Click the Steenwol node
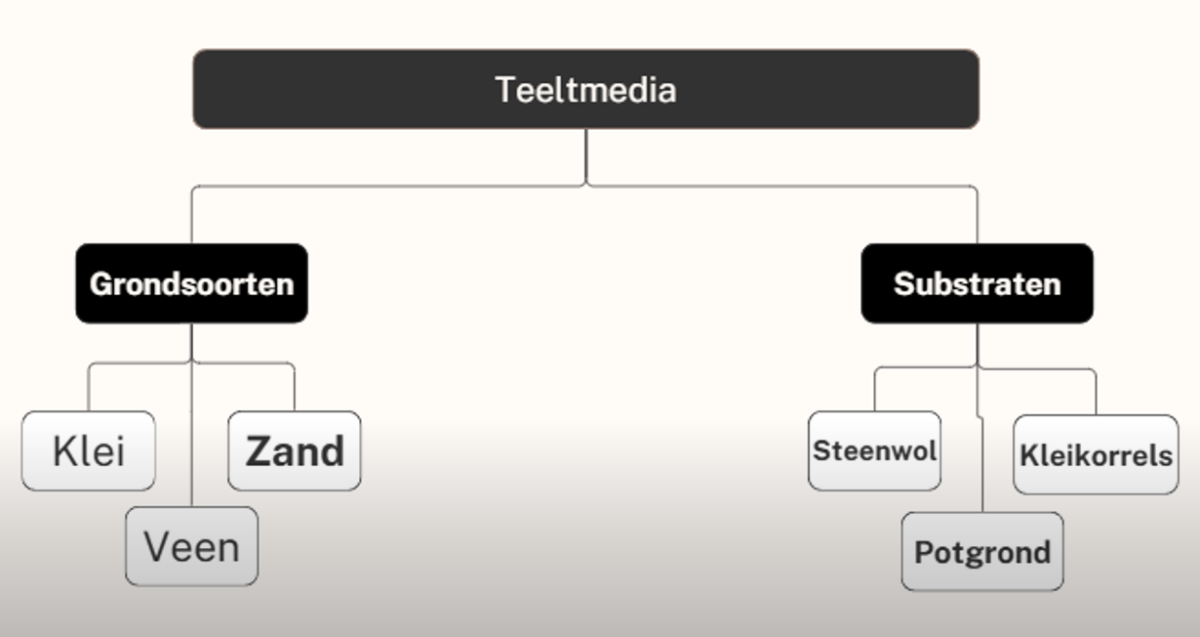This screenshot has height=637, width=1200. point(874,451)
